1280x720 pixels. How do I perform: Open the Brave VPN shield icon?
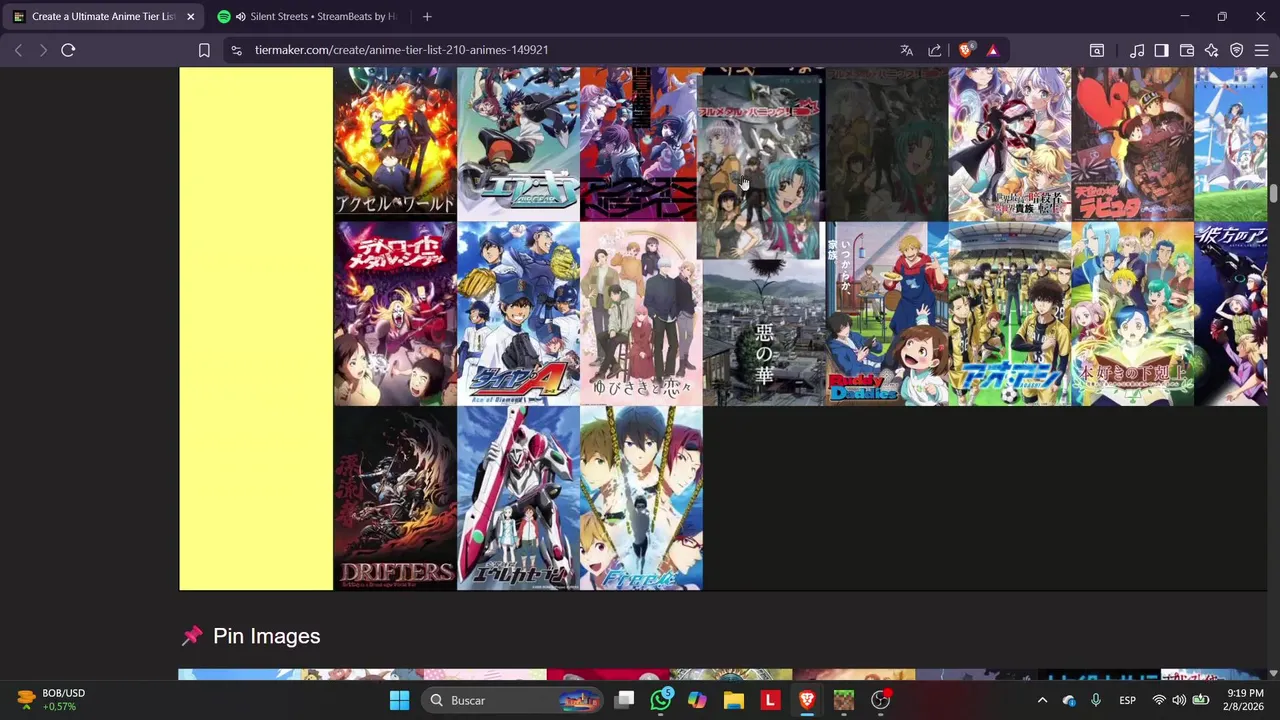pyautogui.click(x=1236, y=50)
